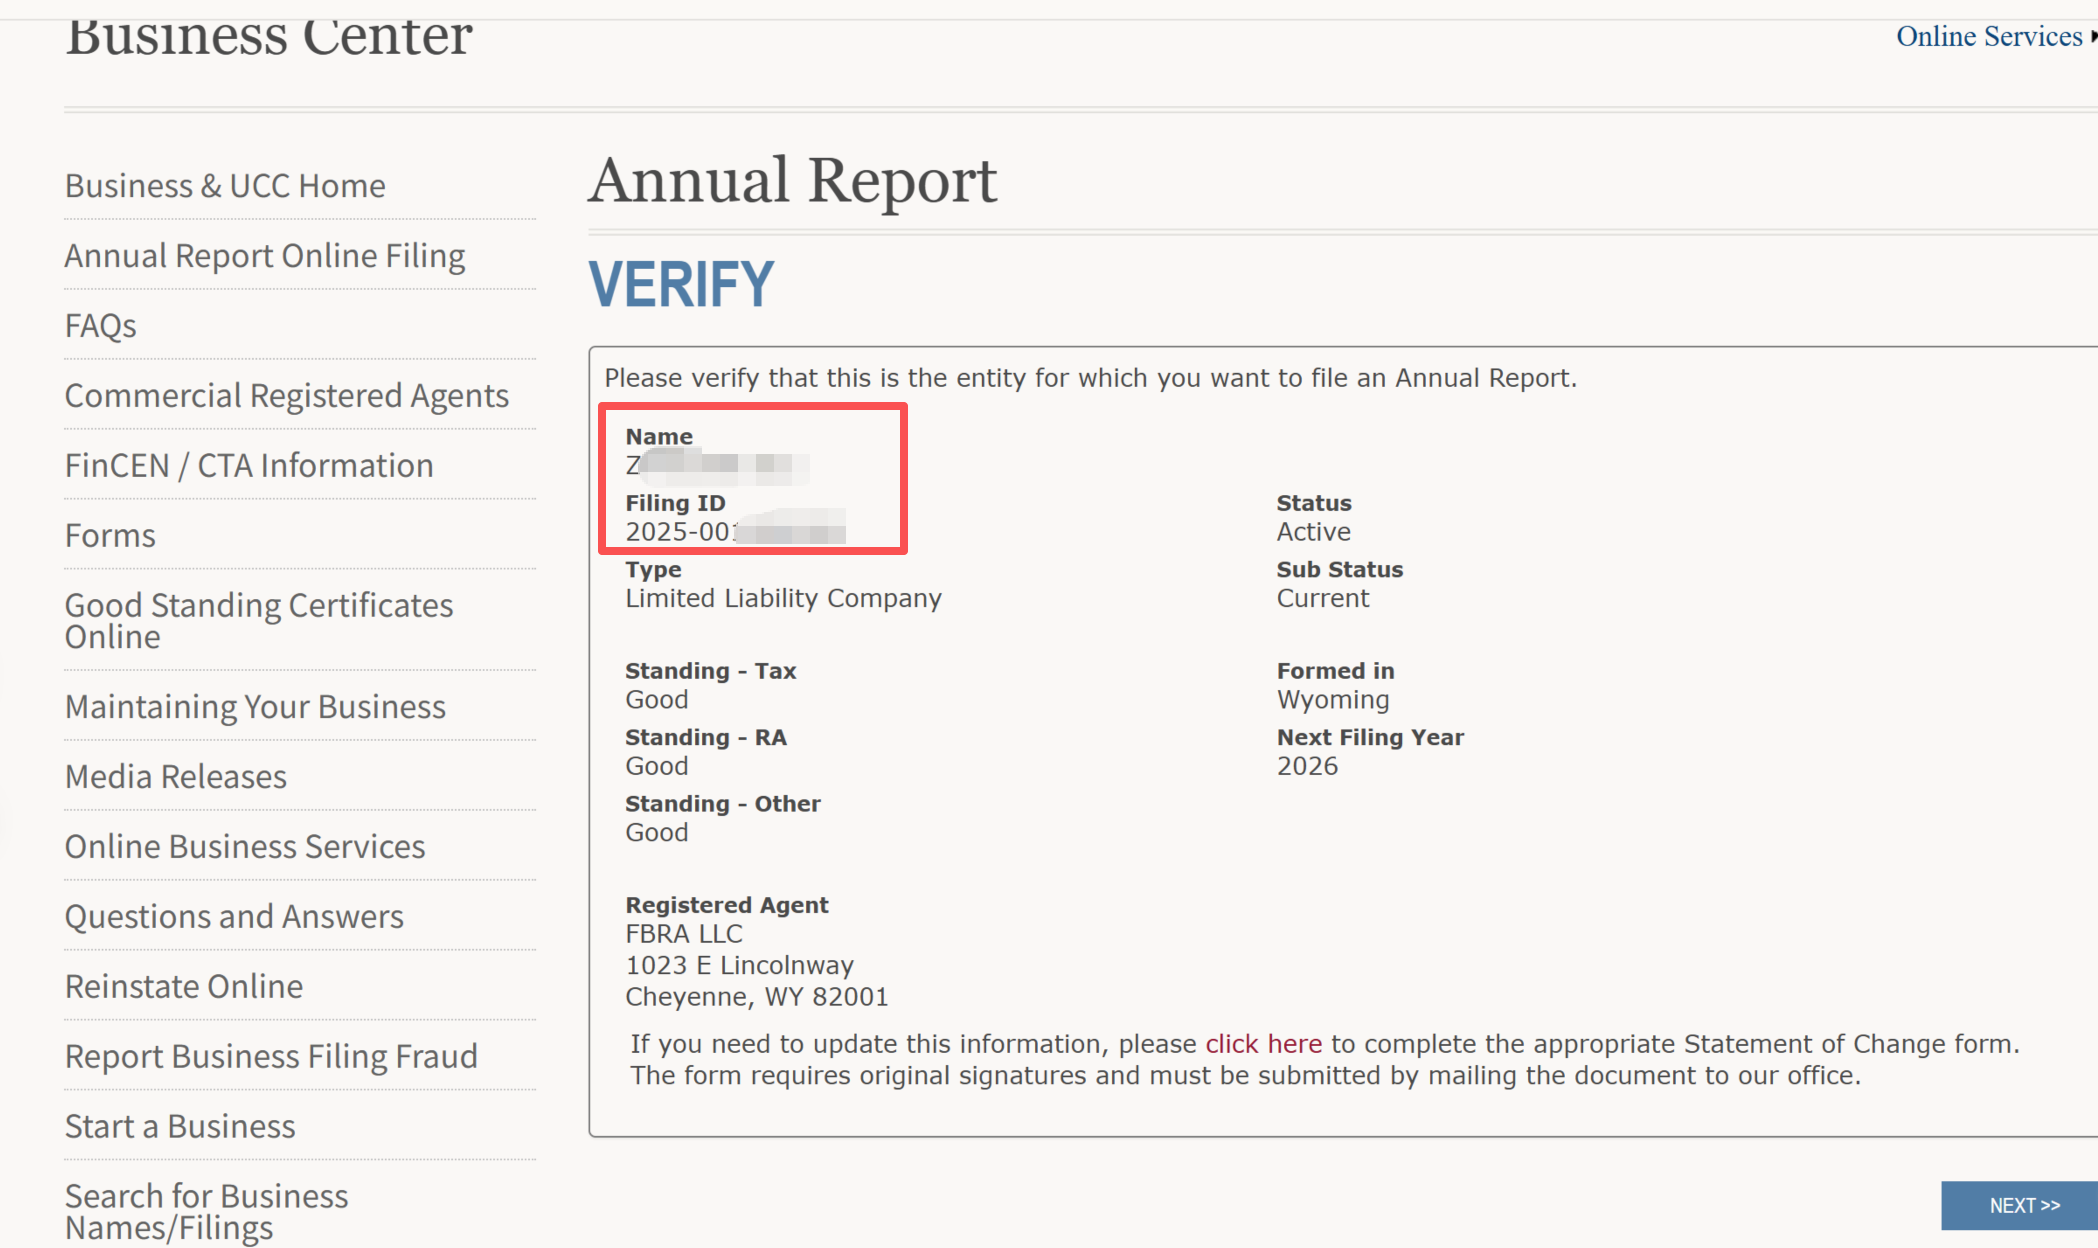Click the 'Filing ID' label

(x=675, y=503)
